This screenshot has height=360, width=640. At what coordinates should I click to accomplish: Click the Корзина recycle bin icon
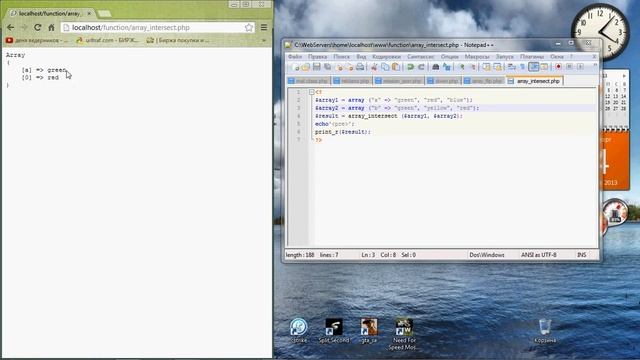[x=545, y=331]
